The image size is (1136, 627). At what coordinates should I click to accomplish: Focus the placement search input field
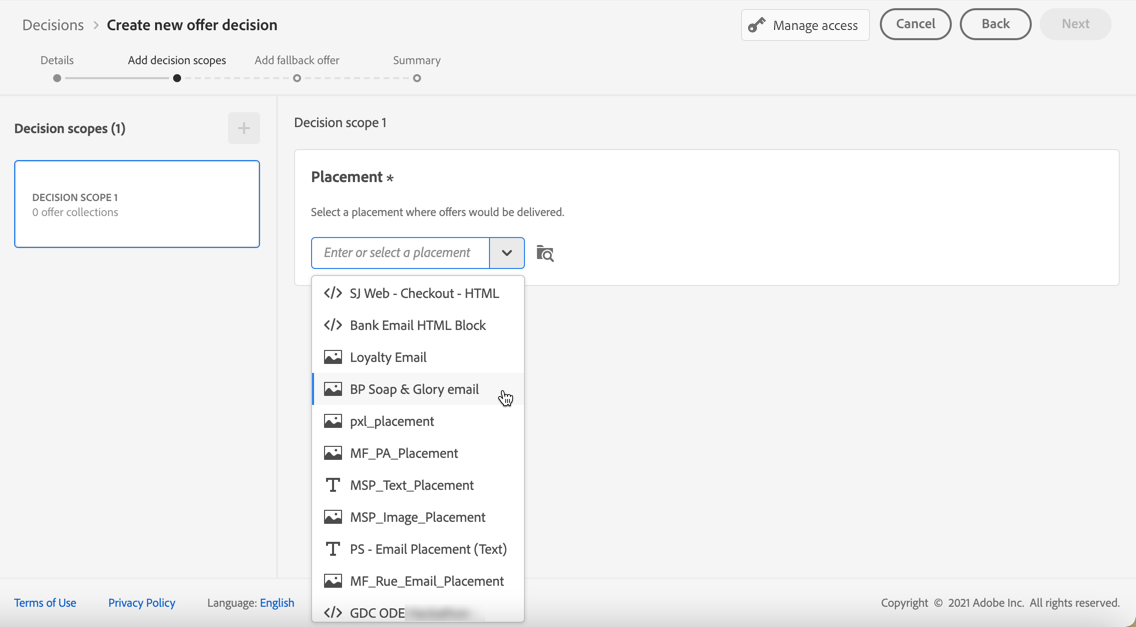(400, 253)
